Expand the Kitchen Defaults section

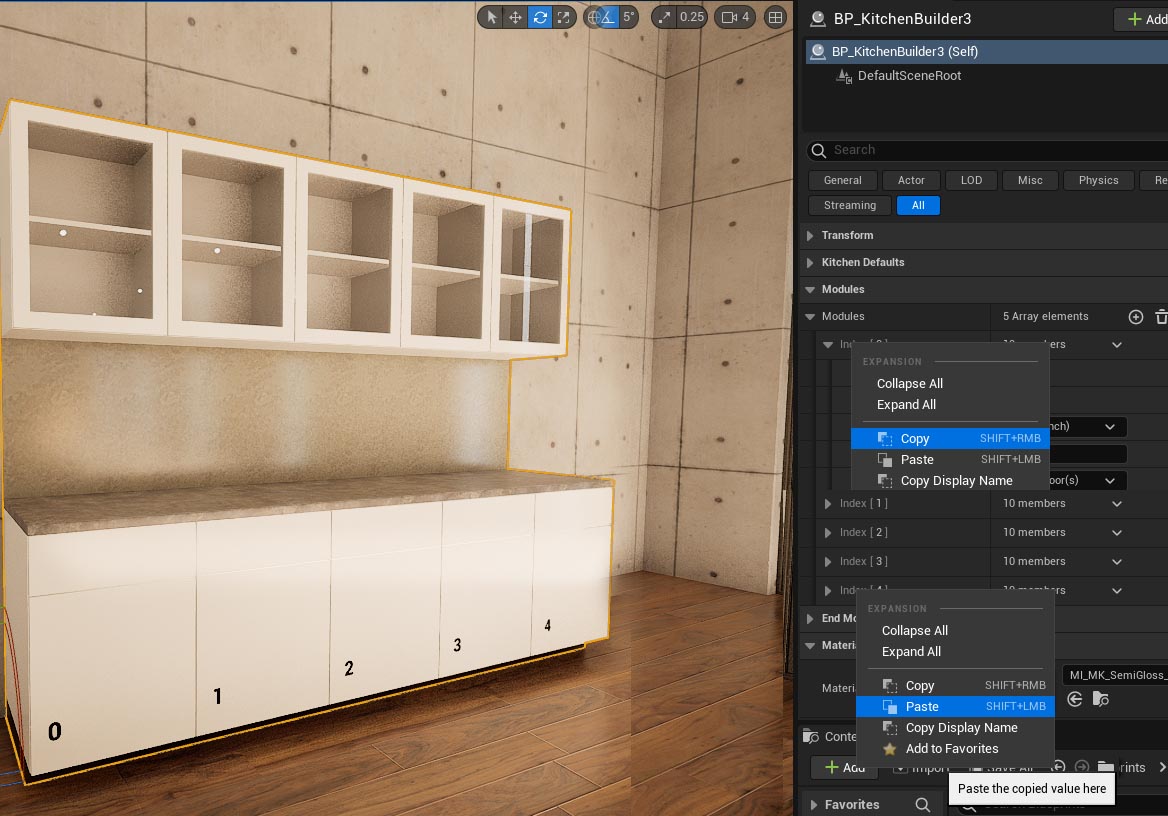tap(810, 262)
